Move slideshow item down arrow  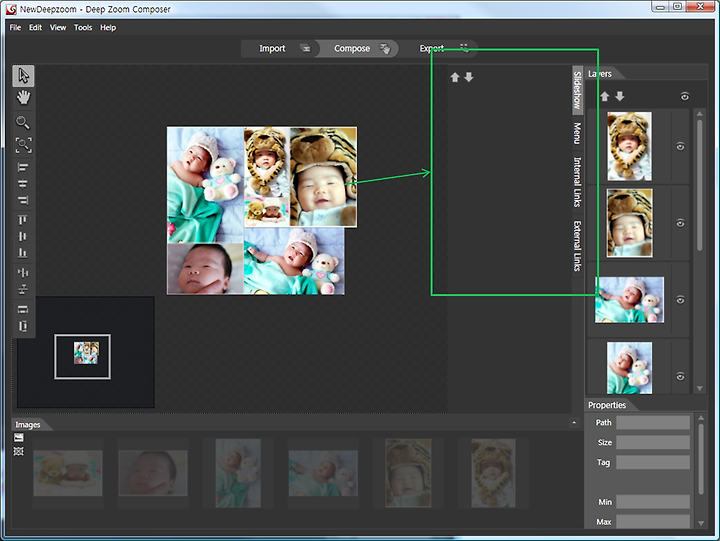coord(468,77)
